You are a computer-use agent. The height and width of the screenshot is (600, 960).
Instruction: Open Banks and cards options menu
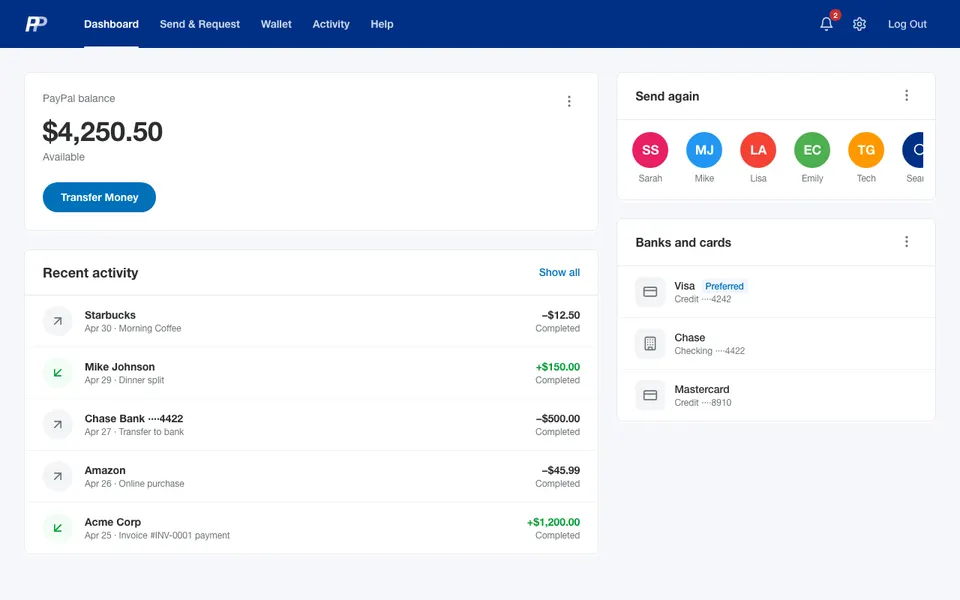(906, 242)
